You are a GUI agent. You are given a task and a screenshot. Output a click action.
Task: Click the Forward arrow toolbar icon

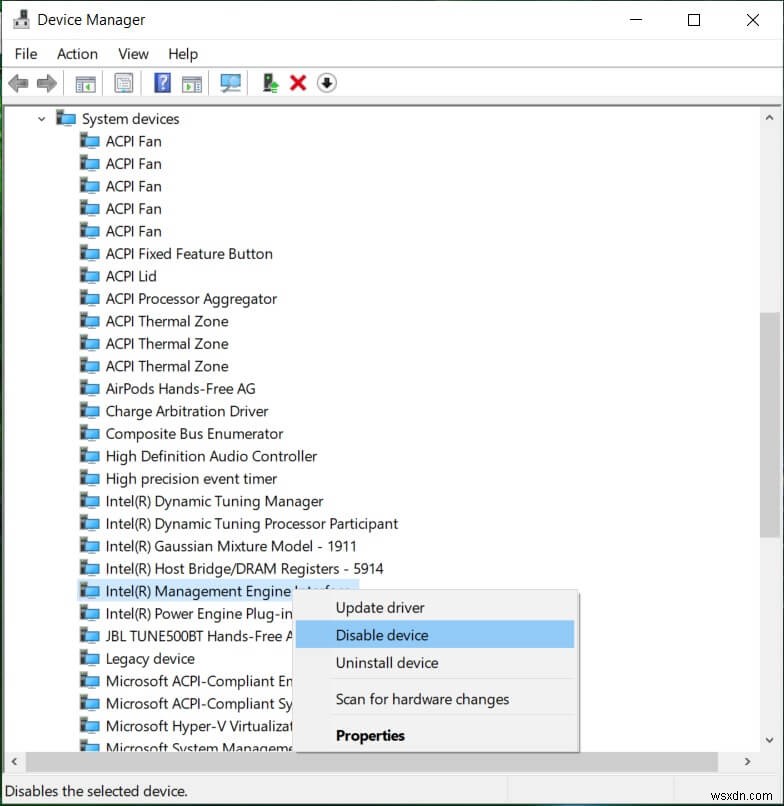point(47,83)
